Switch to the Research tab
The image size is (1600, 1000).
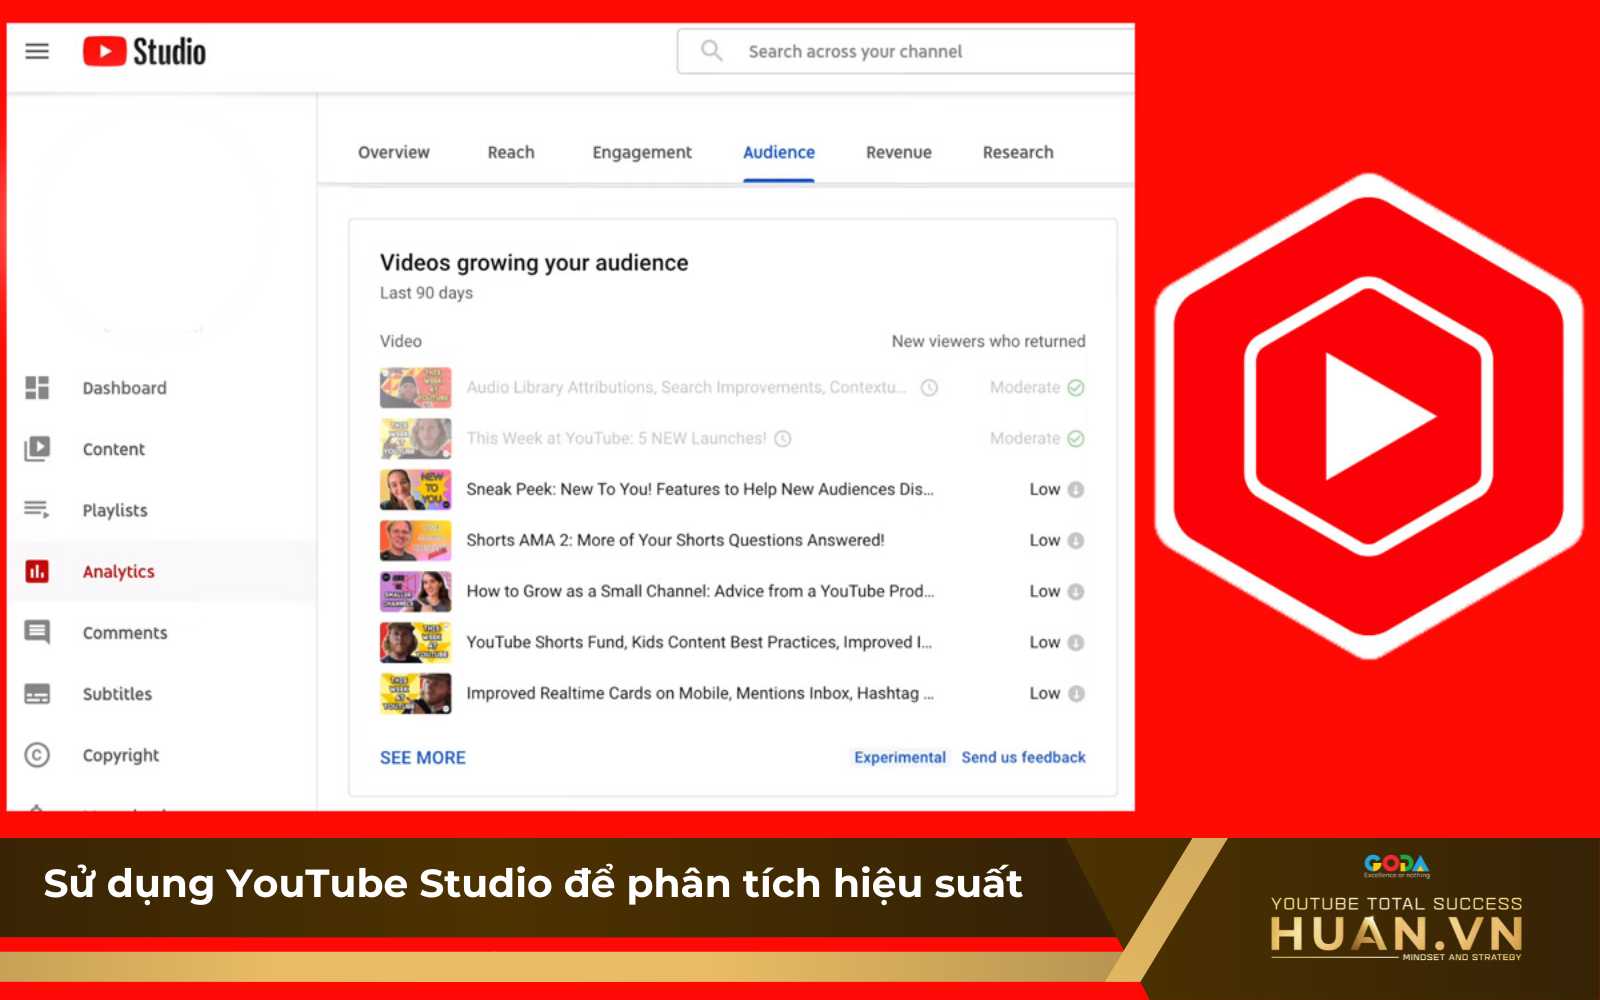pos(1018,152)
